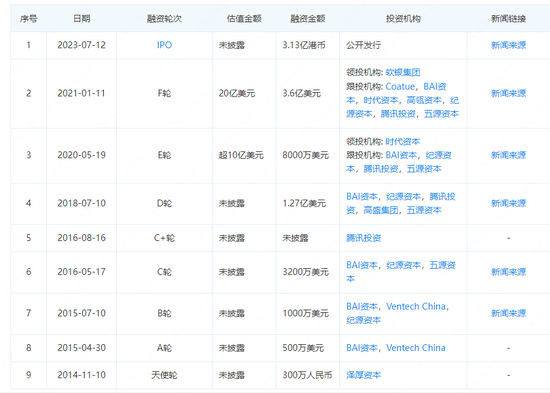550x393 pixels.
Task: Click BAI资本 link in the D轮 row
Action: point(362,196)
